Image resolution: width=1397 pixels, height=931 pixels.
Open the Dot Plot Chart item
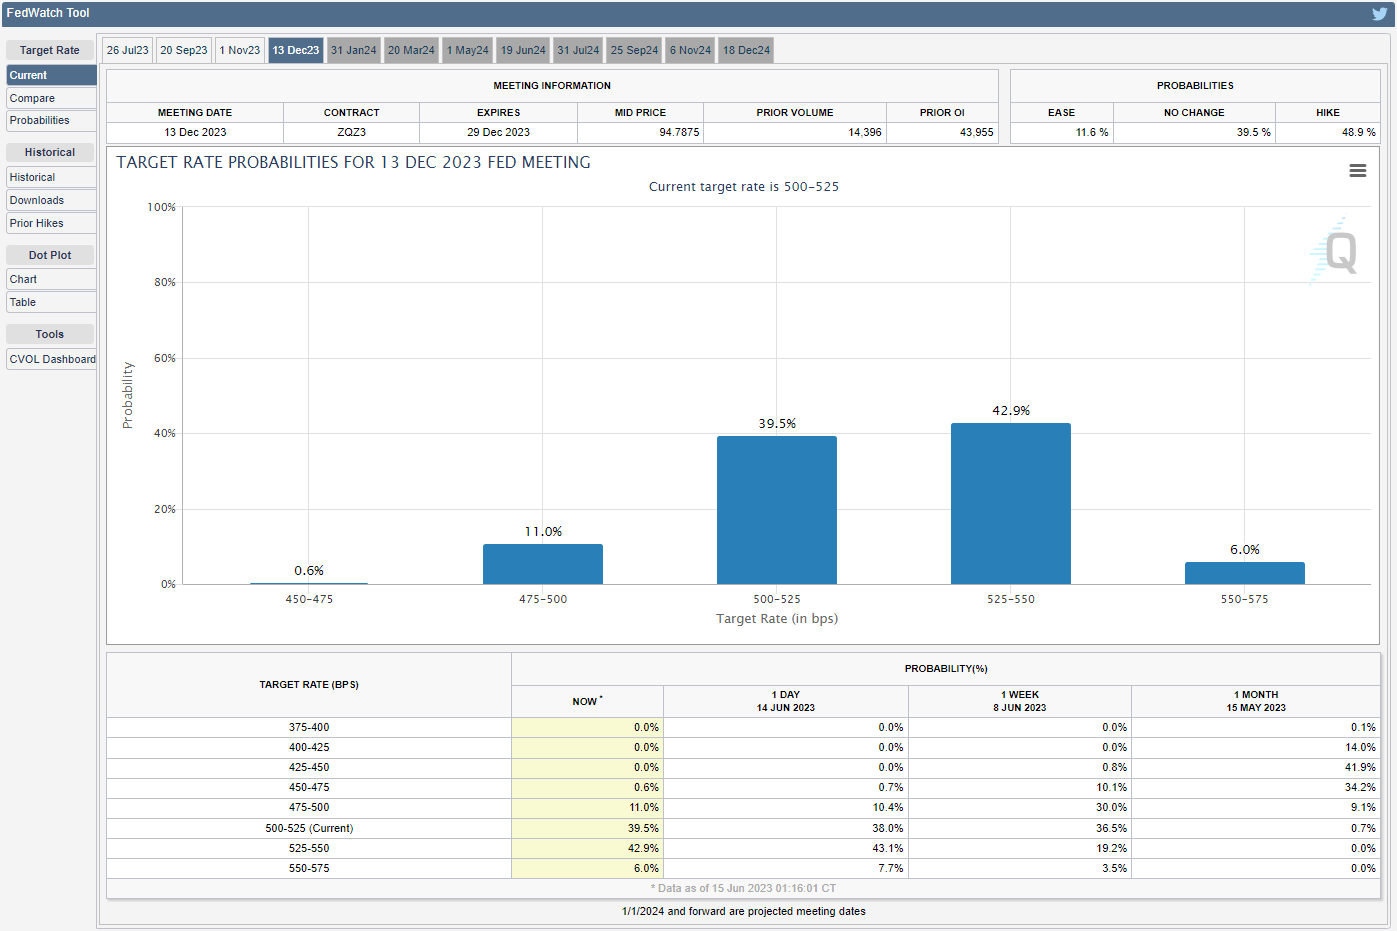click(51, 279)
